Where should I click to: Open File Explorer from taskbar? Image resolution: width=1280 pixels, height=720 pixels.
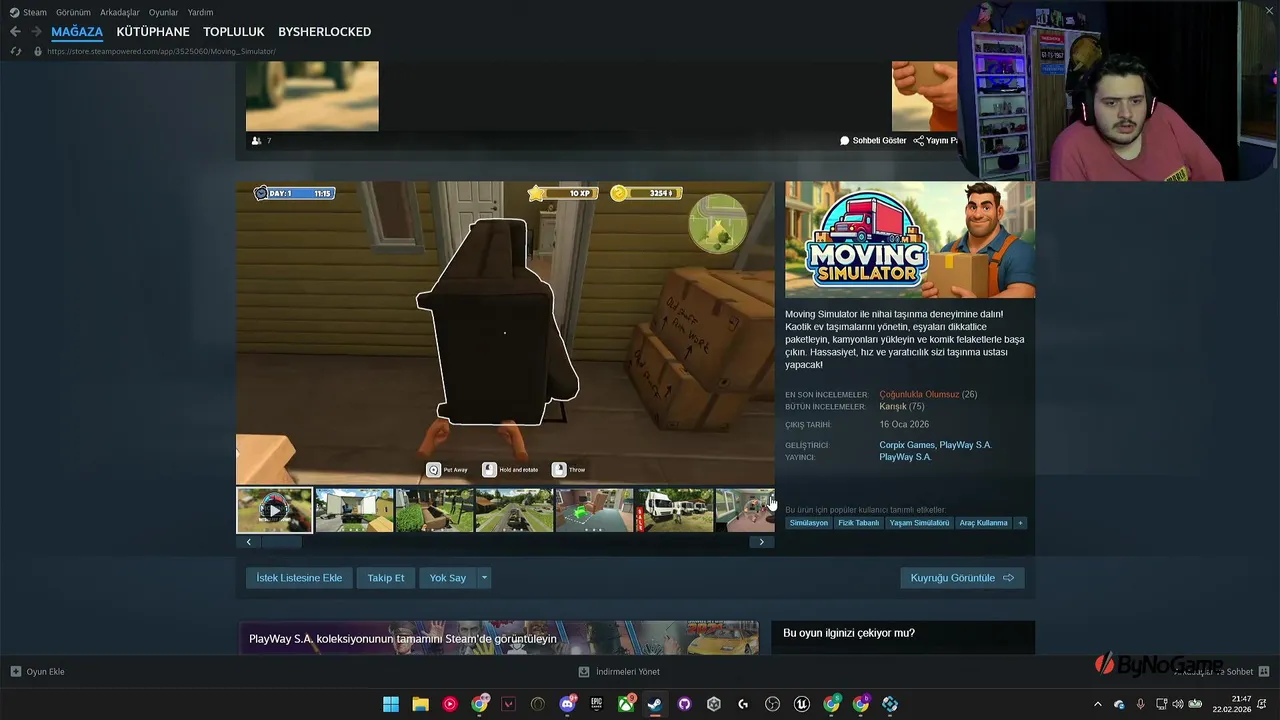421,704
